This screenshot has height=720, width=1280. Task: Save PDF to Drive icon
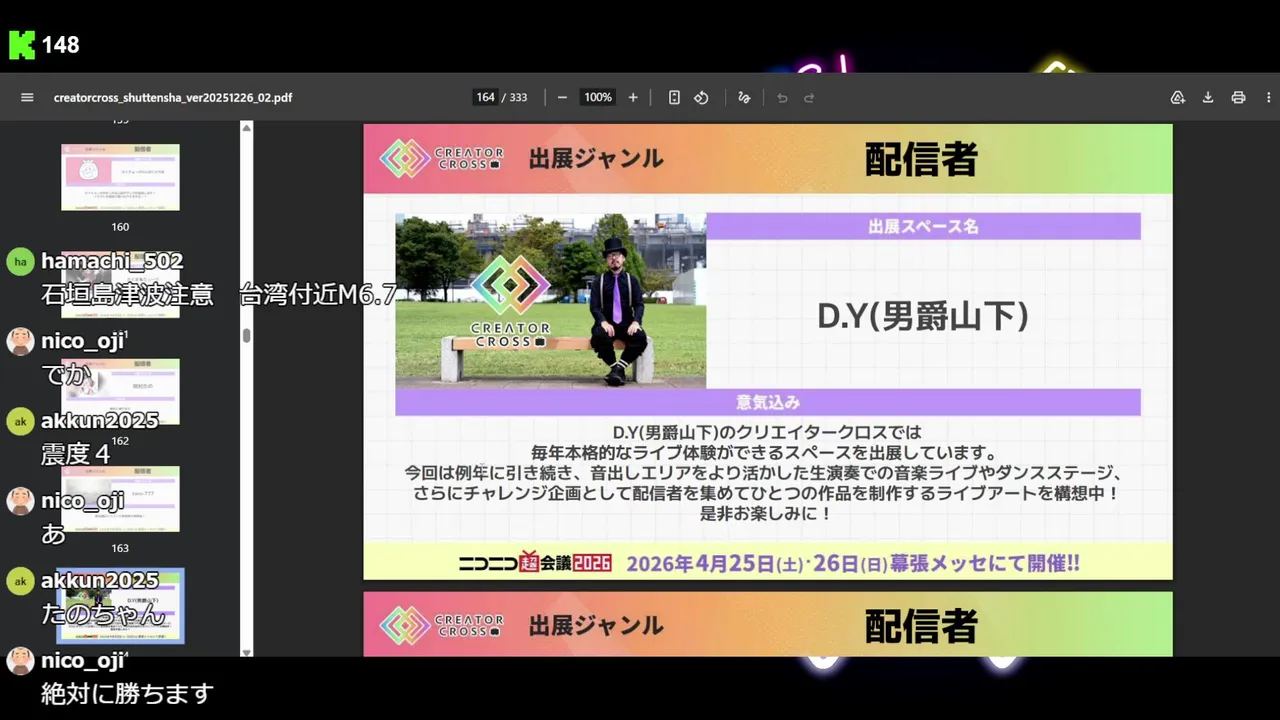[x=1178, y=97]
